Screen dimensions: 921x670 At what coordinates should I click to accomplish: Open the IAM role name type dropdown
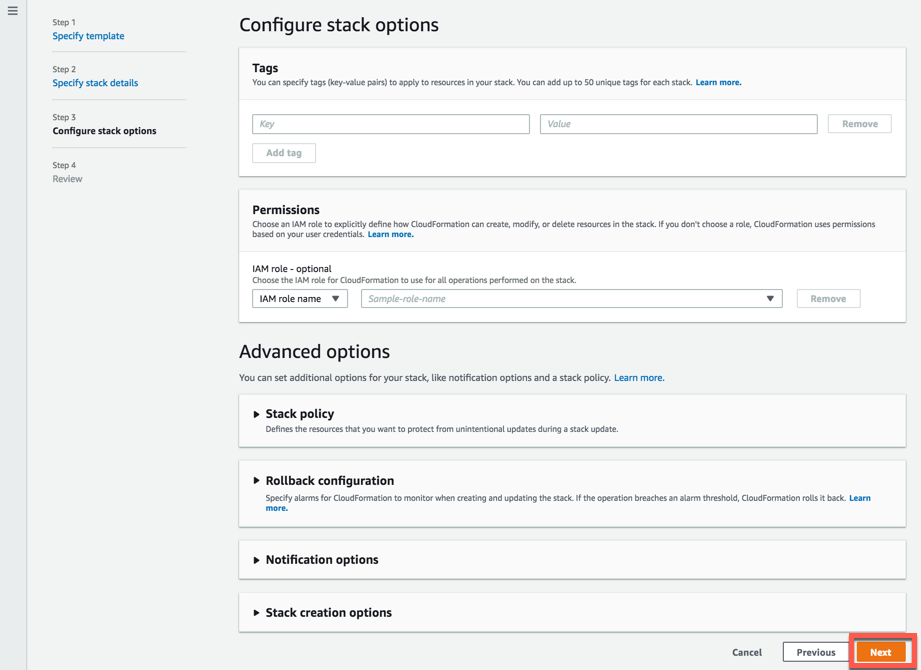pyautogui.click(x=300, y=299)
